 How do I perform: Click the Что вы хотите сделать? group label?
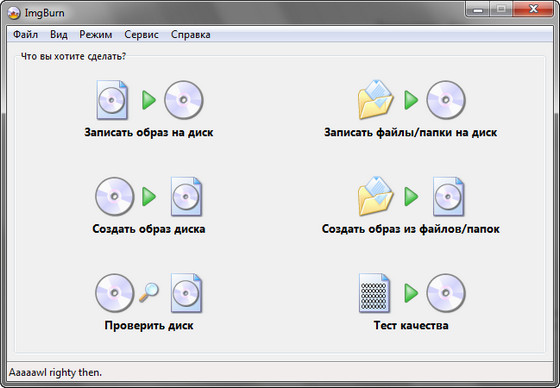[73, 56]
